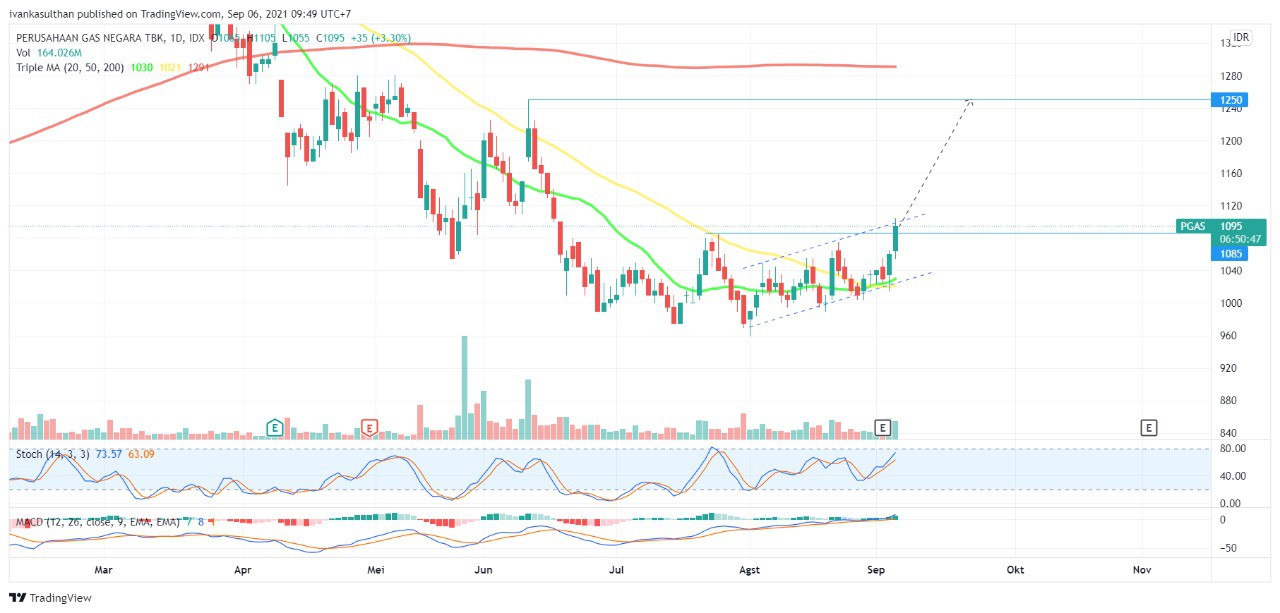The height and width of the screenshot is (613, 1280).
Task: Click the future earnings E marker before Nov
Action: tap(1149, 428)
